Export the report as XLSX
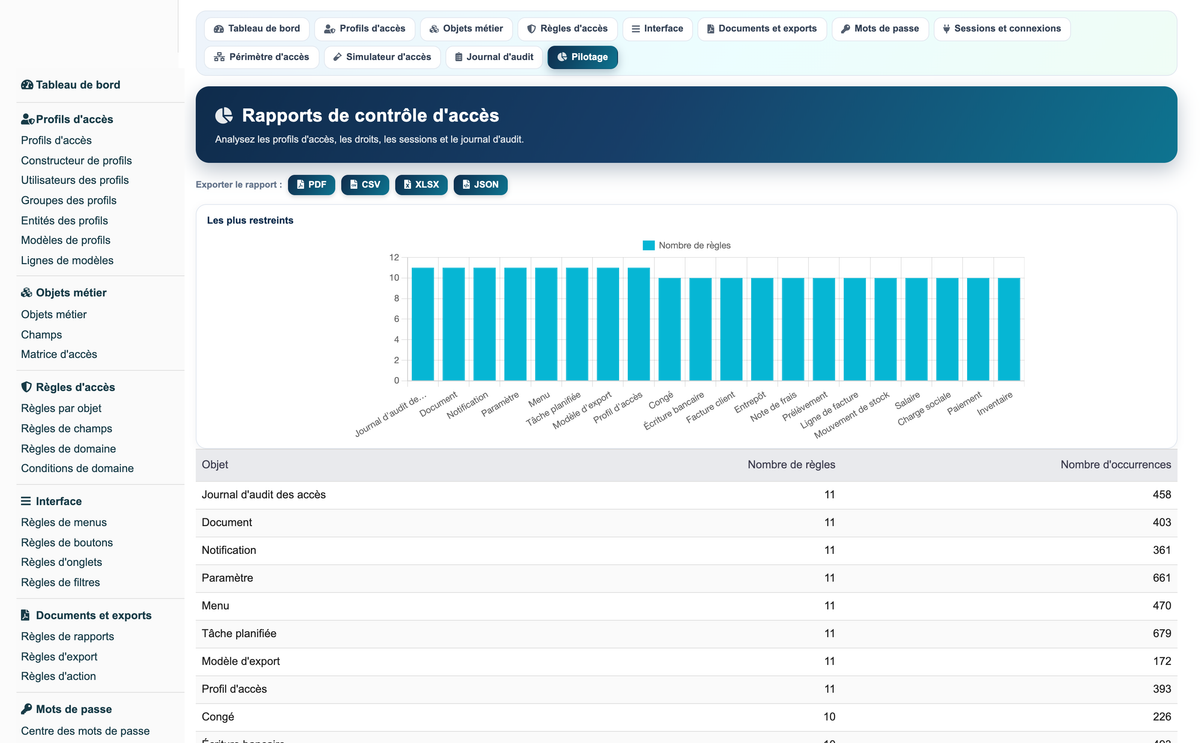Image resolution: width=1200 pixels, height=743 pixels. click(x=420, y=185)
